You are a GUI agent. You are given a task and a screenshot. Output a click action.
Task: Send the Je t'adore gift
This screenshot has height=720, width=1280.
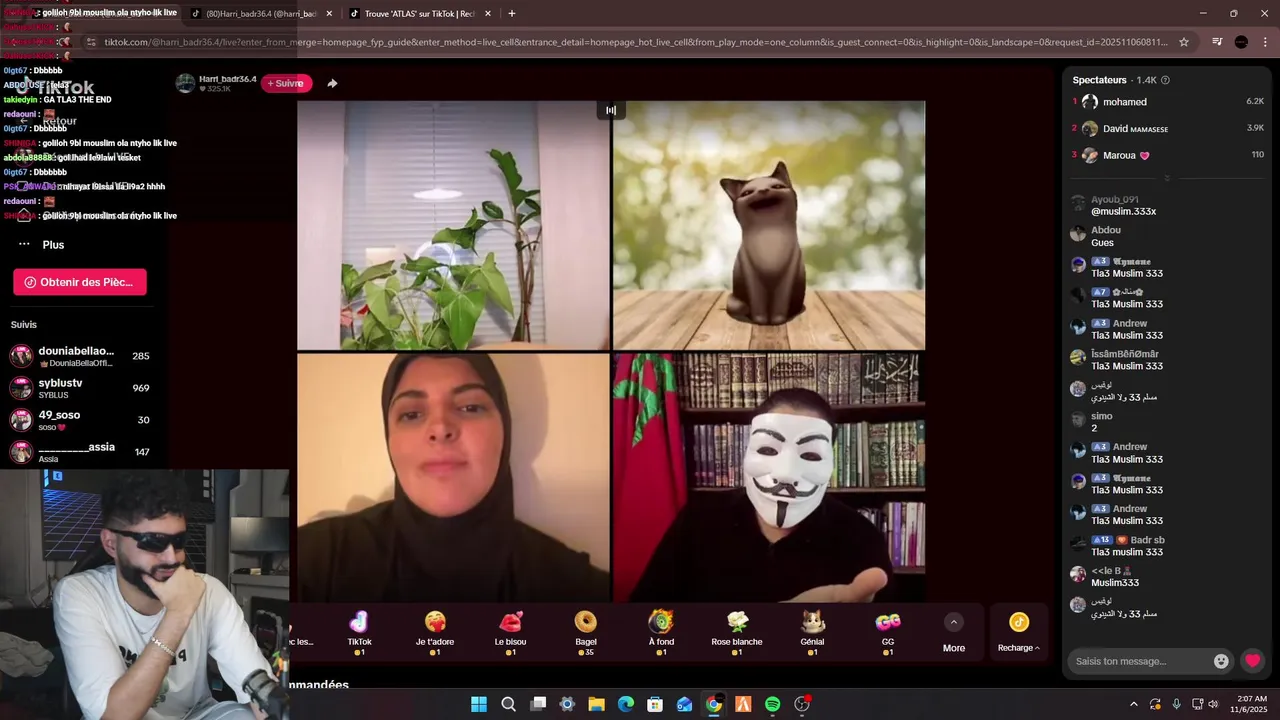click(x=435, y=633)
